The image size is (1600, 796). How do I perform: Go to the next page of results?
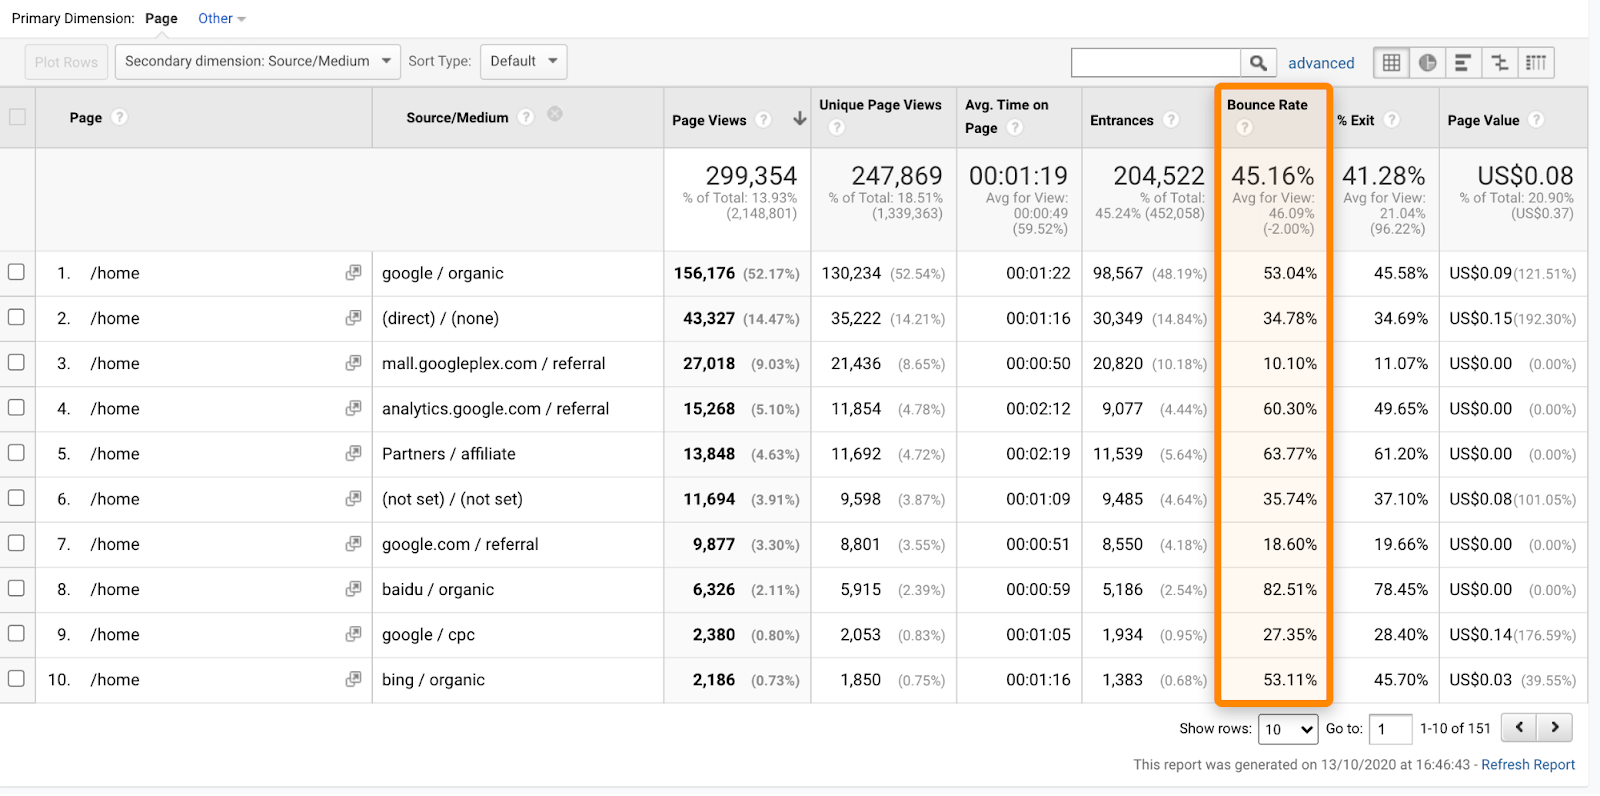click(x=1555, y=728)
